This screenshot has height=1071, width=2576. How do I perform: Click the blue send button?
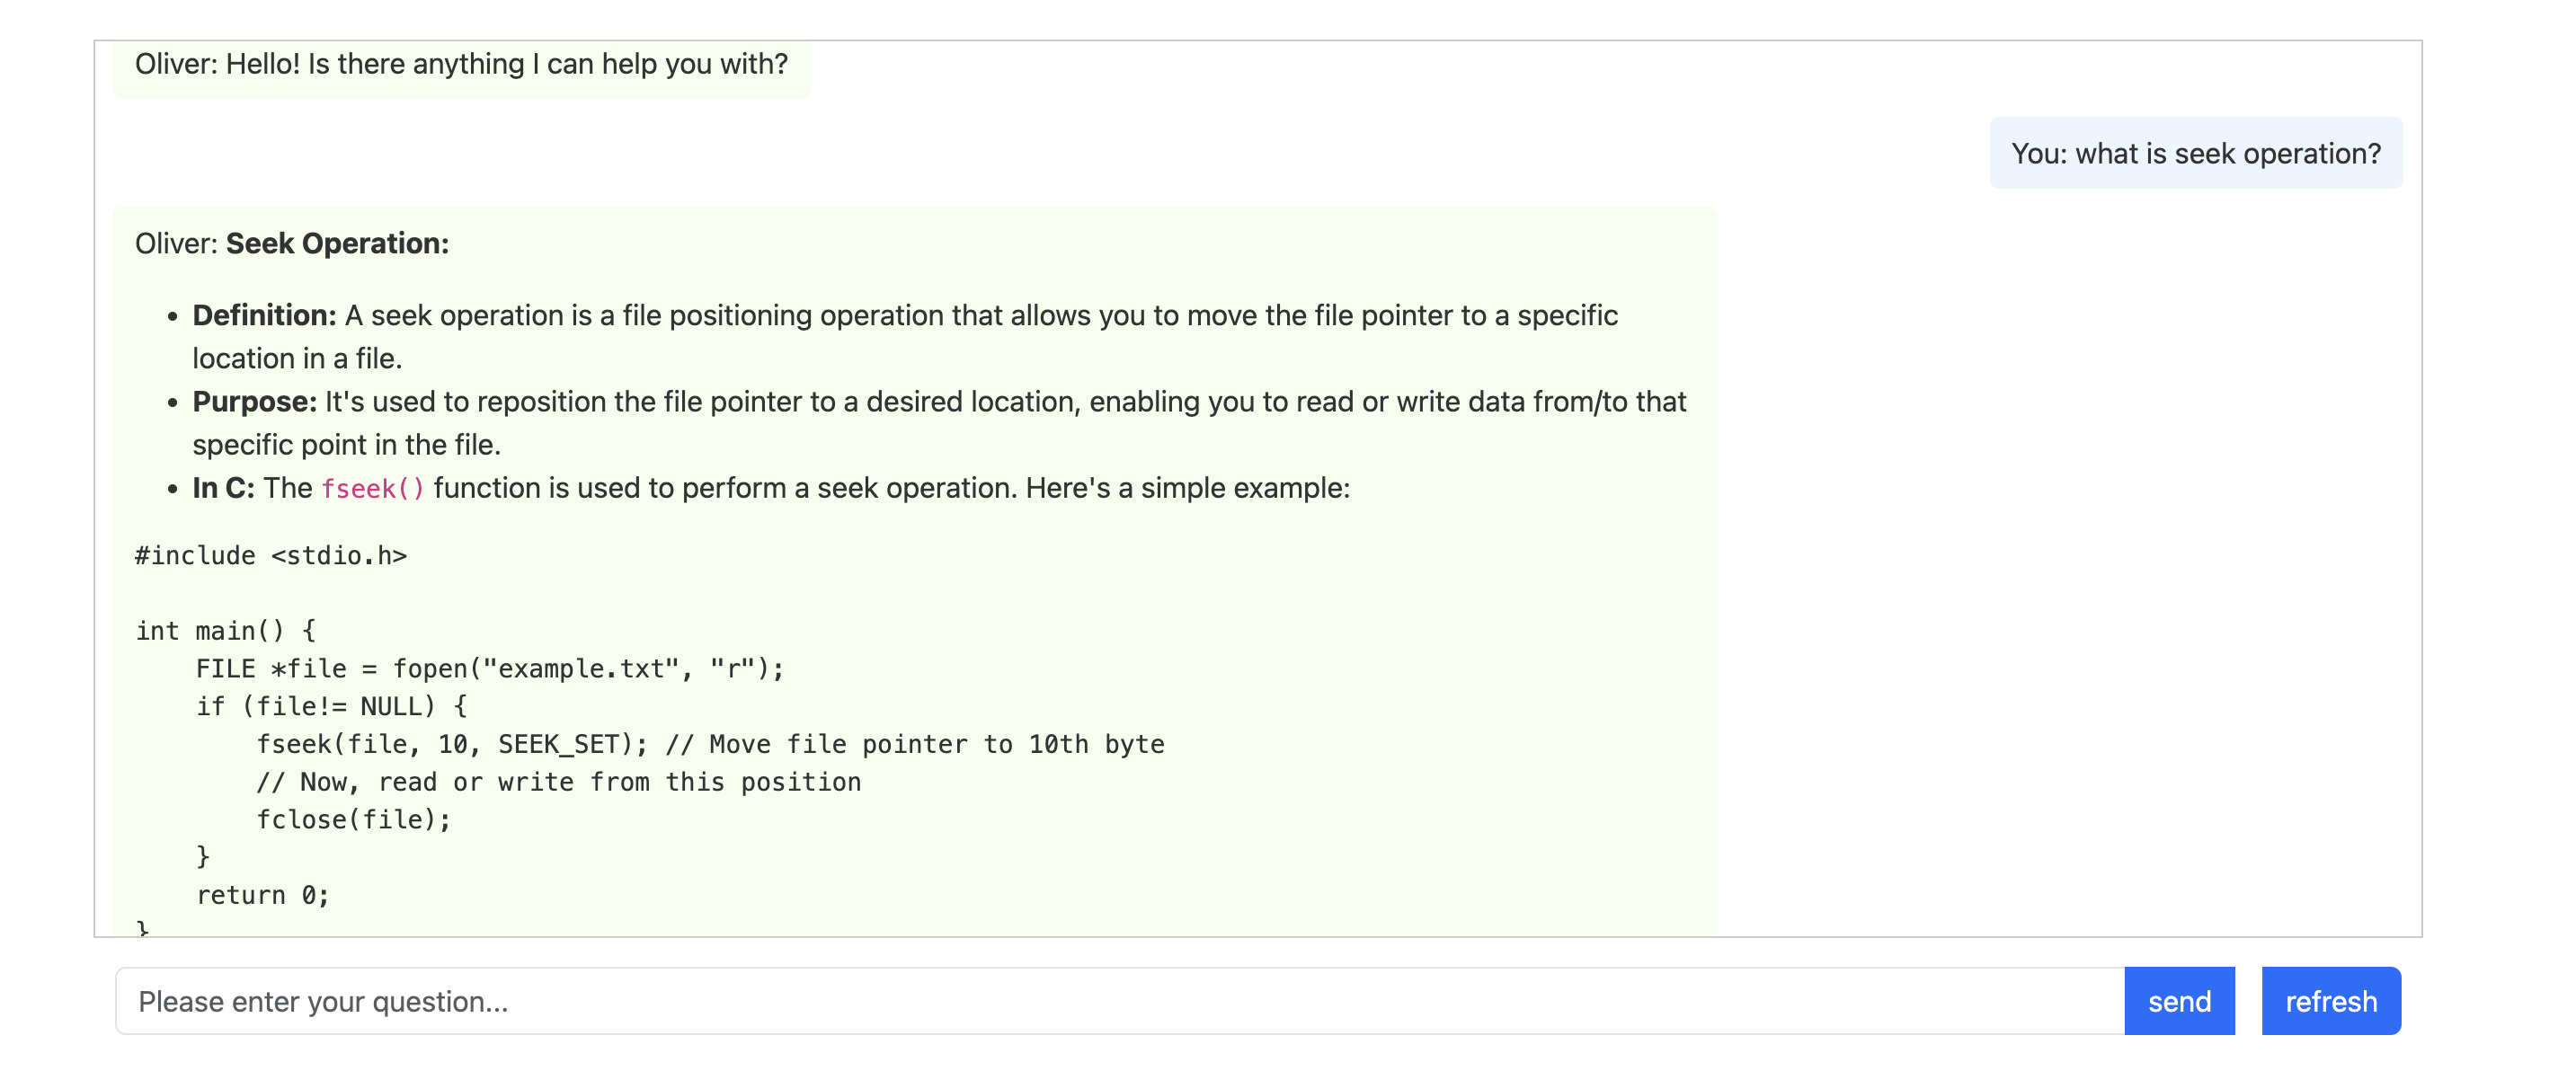point(2179,1001)
